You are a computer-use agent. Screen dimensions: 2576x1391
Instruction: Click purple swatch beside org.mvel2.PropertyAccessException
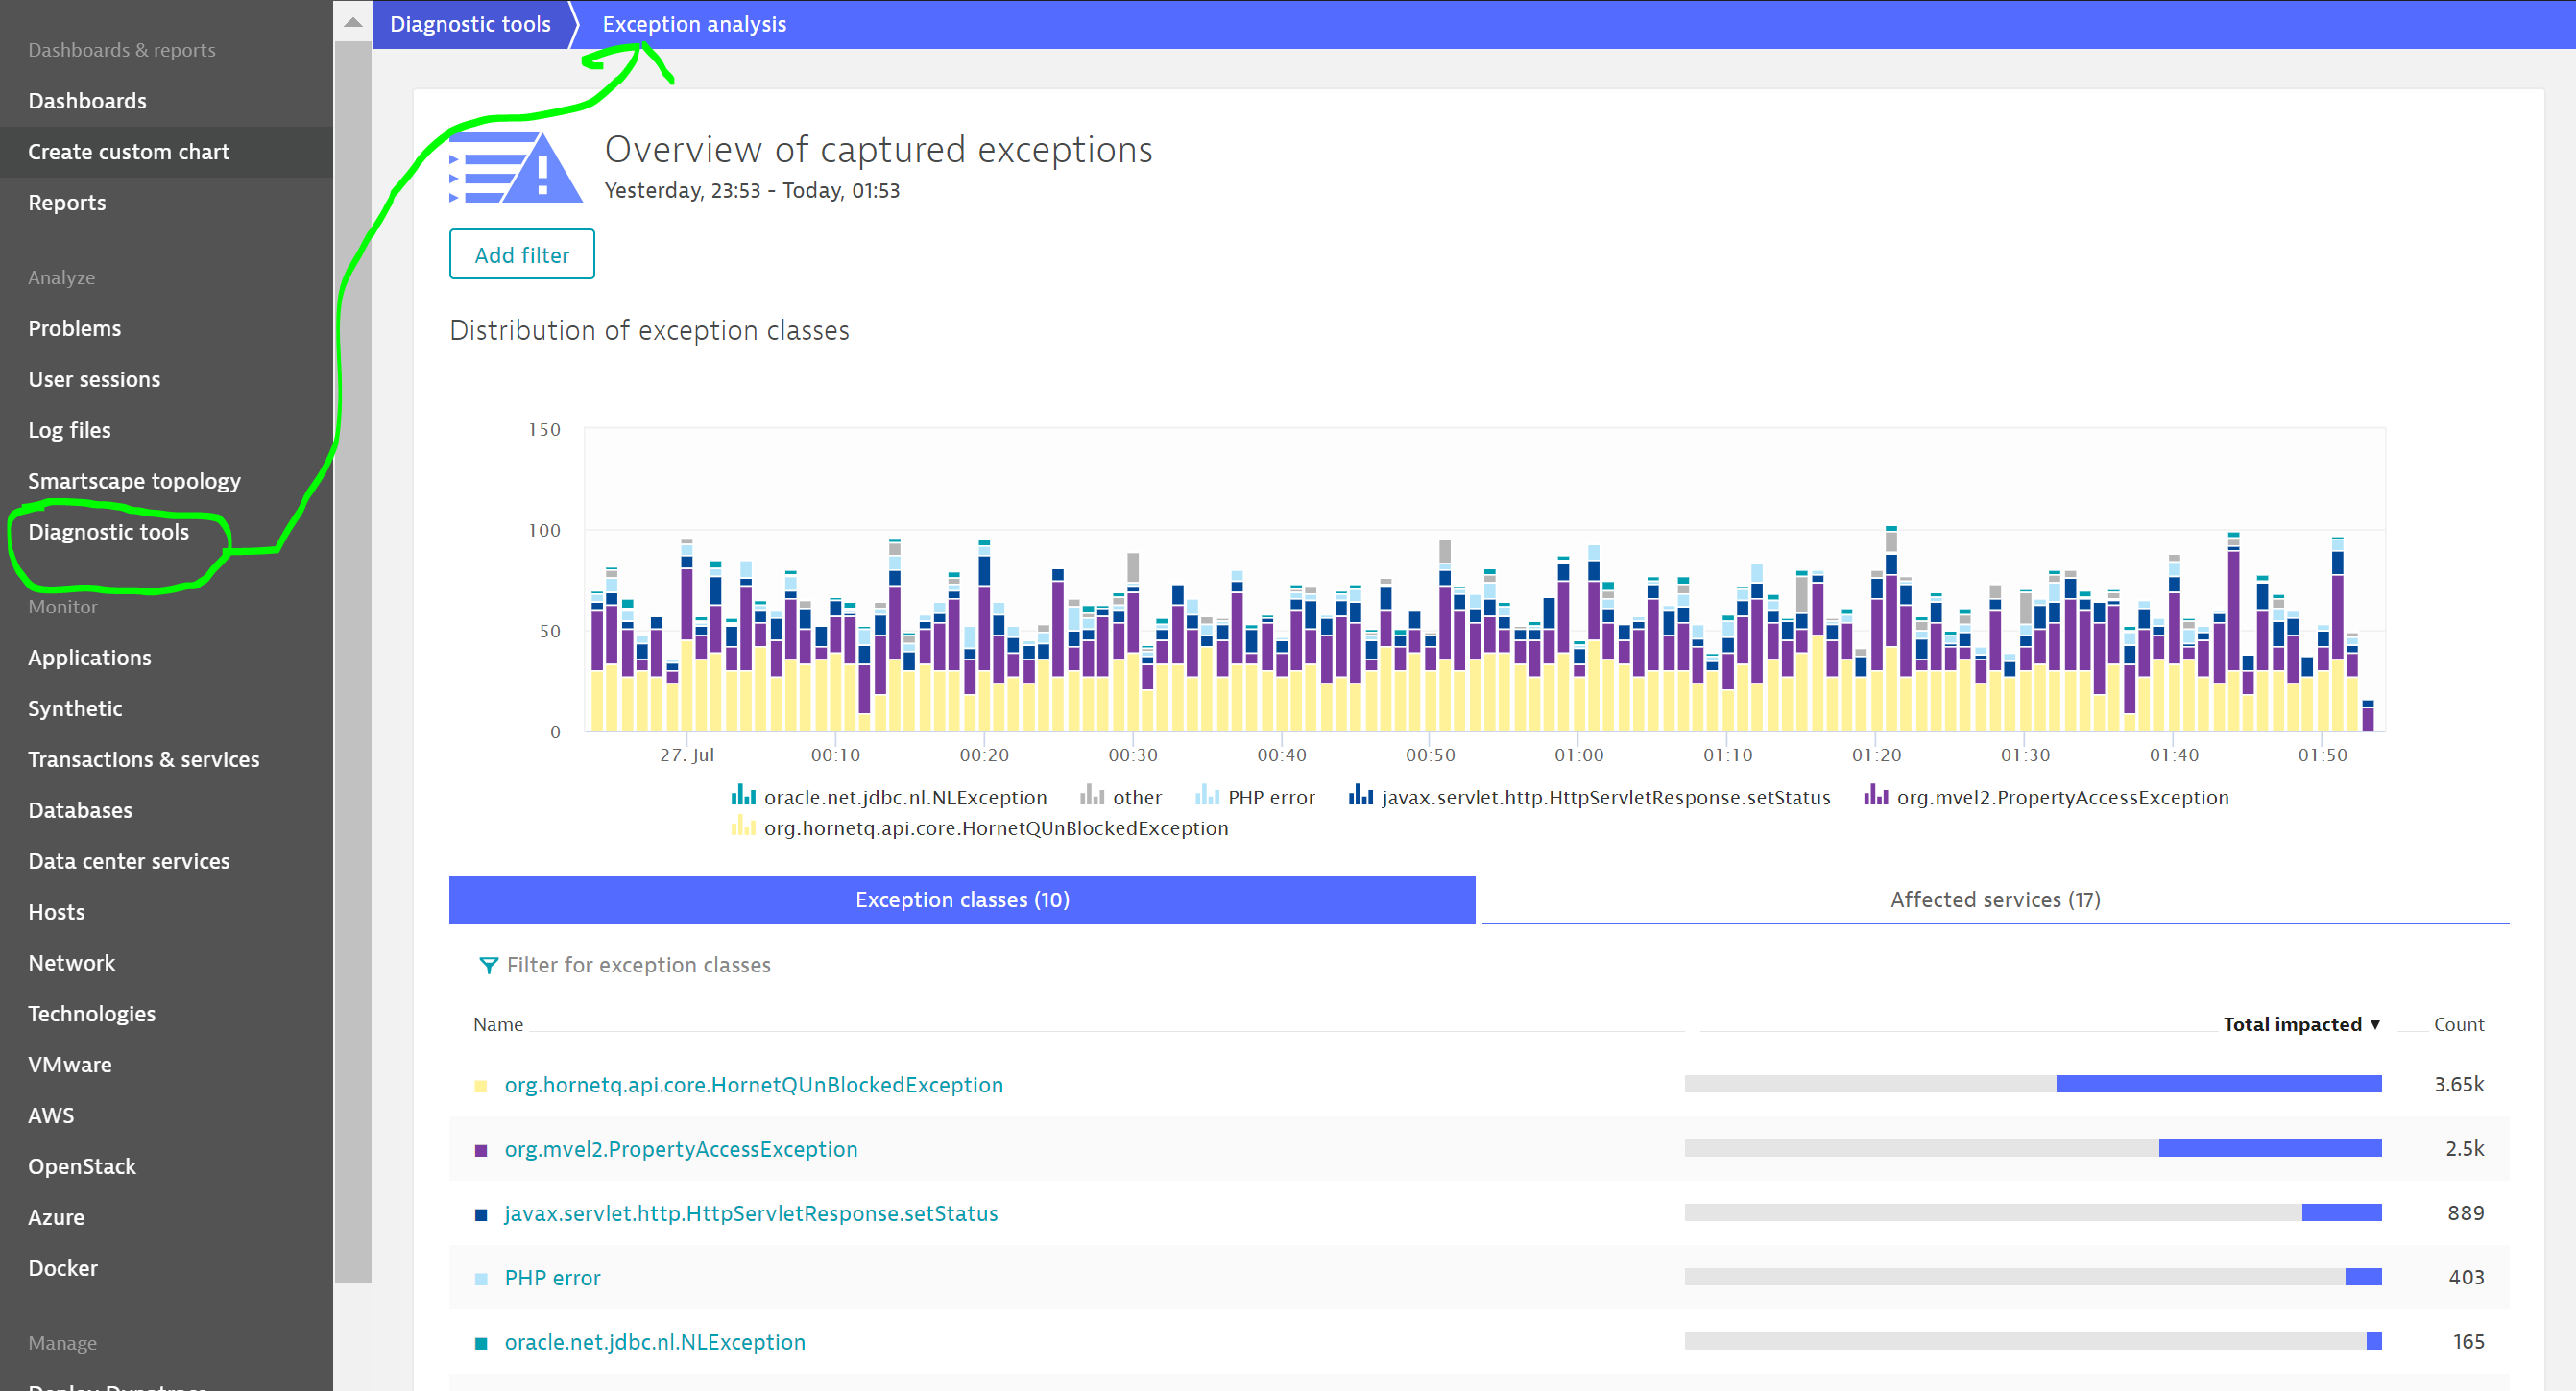481,1150
